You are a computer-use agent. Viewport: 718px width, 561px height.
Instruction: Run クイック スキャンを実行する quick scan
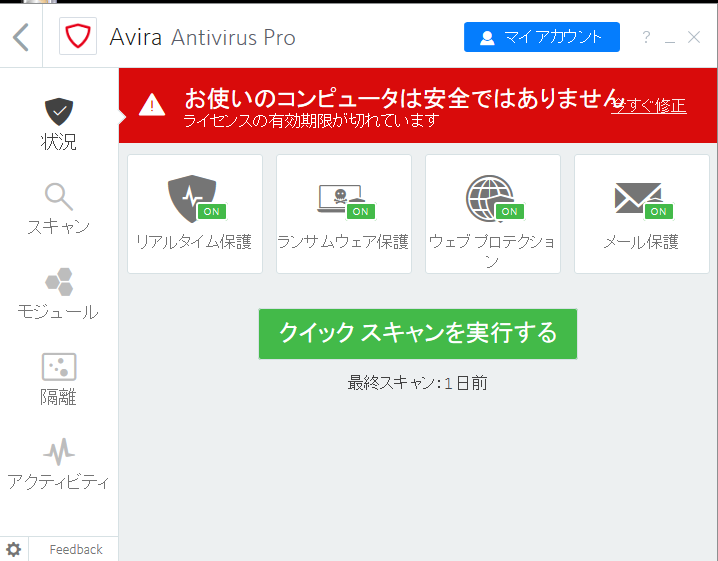pos(418,334)
